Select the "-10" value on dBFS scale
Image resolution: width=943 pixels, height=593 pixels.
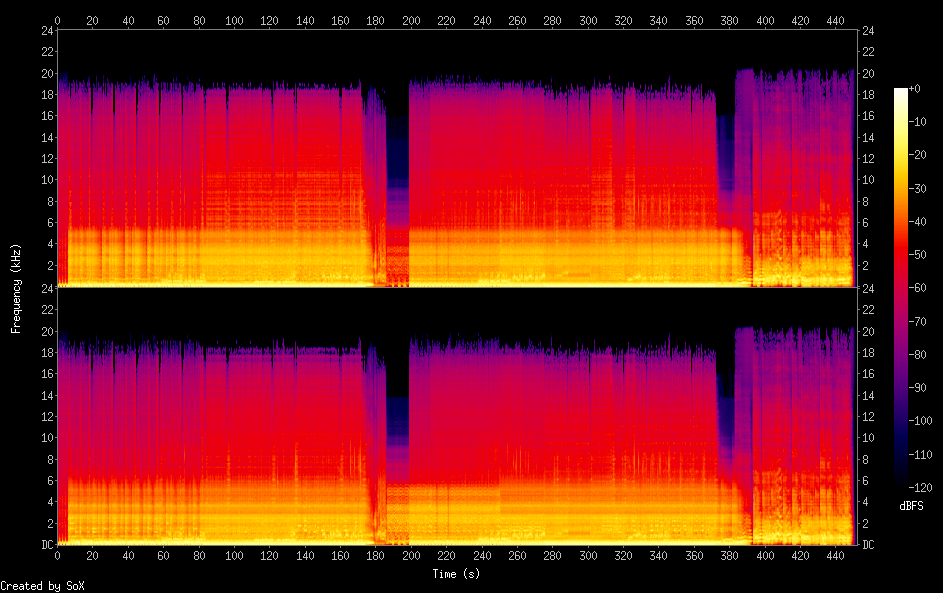pos(918,121)
